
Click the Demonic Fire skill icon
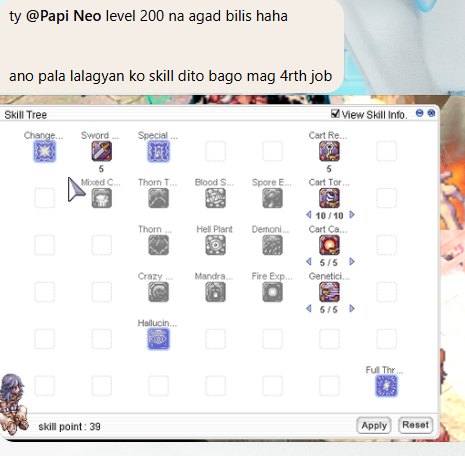click(x=272, y=245)
